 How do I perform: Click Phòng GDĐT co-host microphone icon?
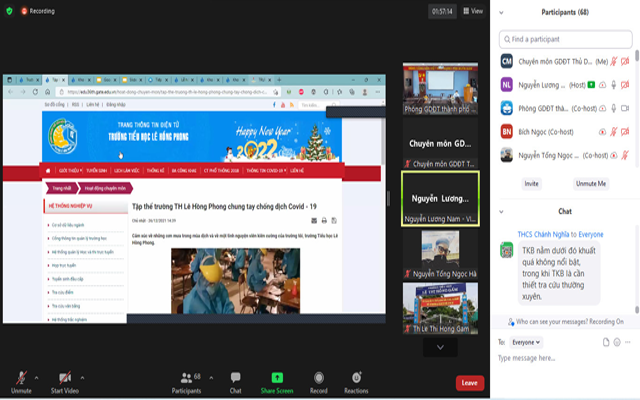point(613,108)
